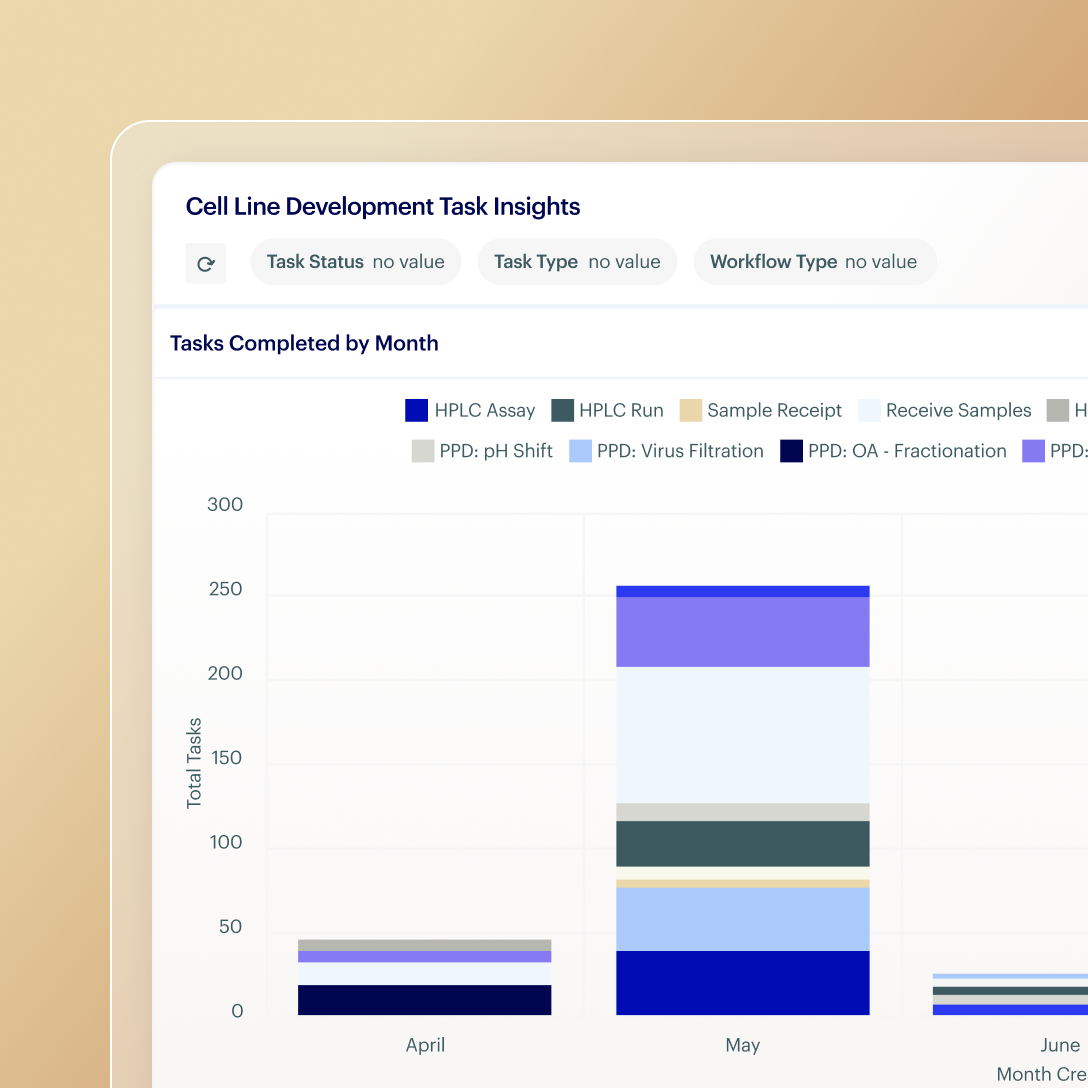Click the HPLC Assay legend swatch

coord(416,410)
